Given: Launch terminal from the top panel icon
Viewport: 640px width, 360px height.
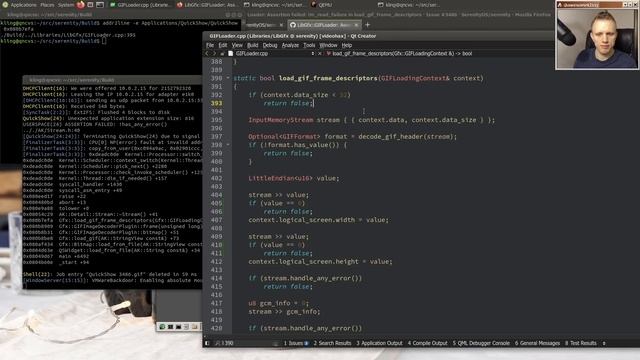Looking at the screenshot, I should pyautogui.click(x=100, y=5).
